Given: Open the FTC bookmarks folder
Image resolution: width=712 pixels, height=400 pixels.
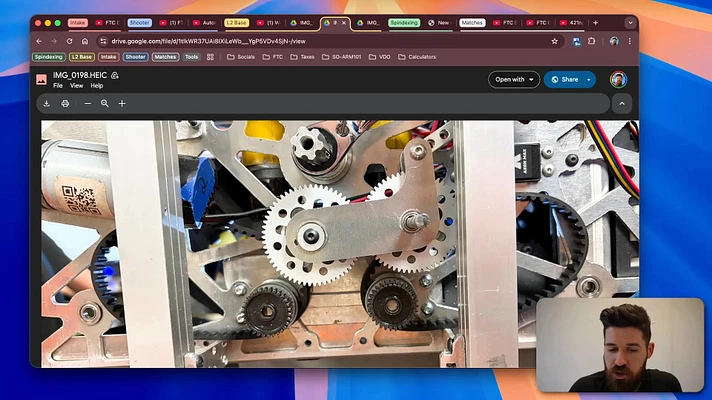Looking at the screenshot, I should tap(273, 57).
